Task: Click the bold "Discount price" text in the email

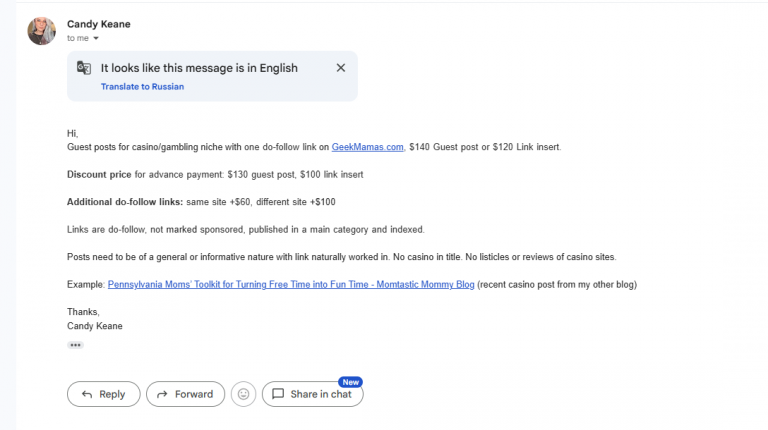Action: (99, 174)
